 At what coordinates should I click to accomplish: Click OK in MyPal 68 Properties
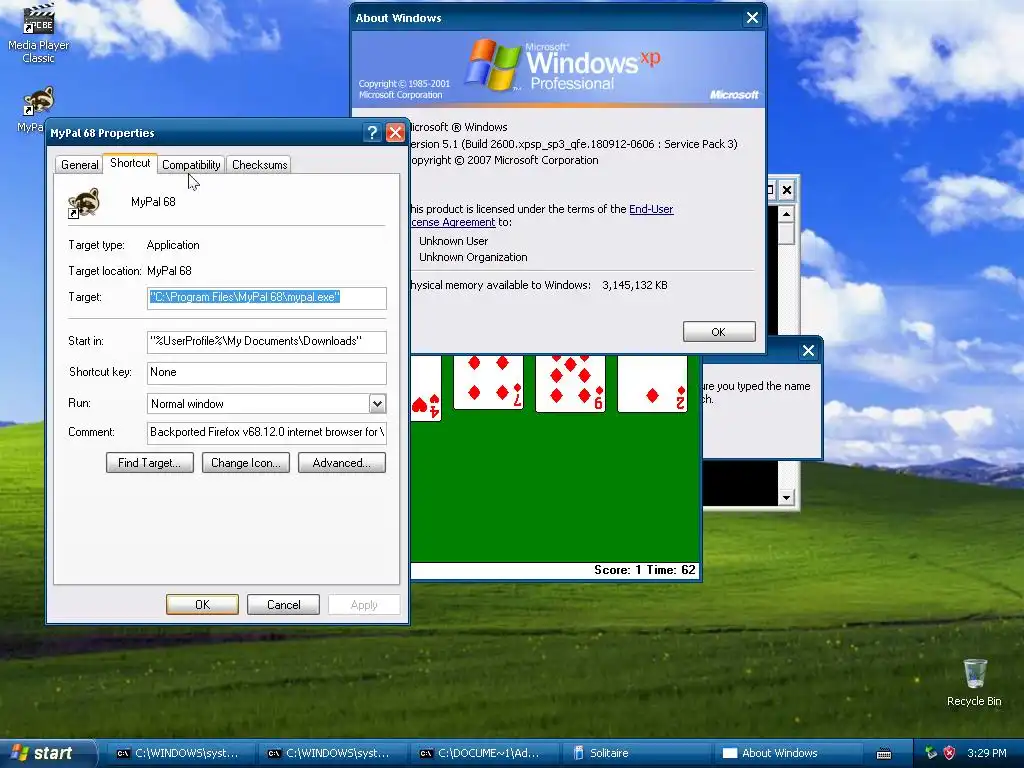pos(202,605)
